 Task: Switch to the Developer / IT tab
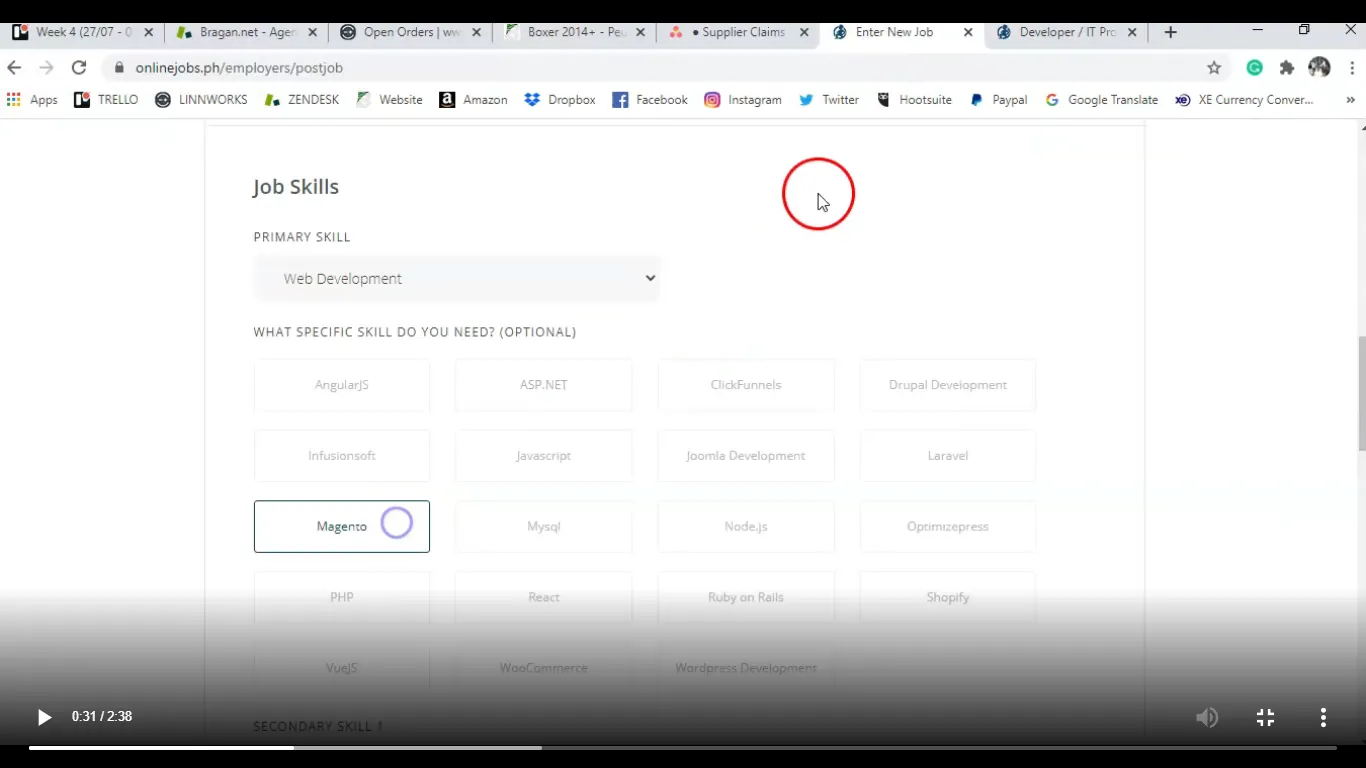1066,32
